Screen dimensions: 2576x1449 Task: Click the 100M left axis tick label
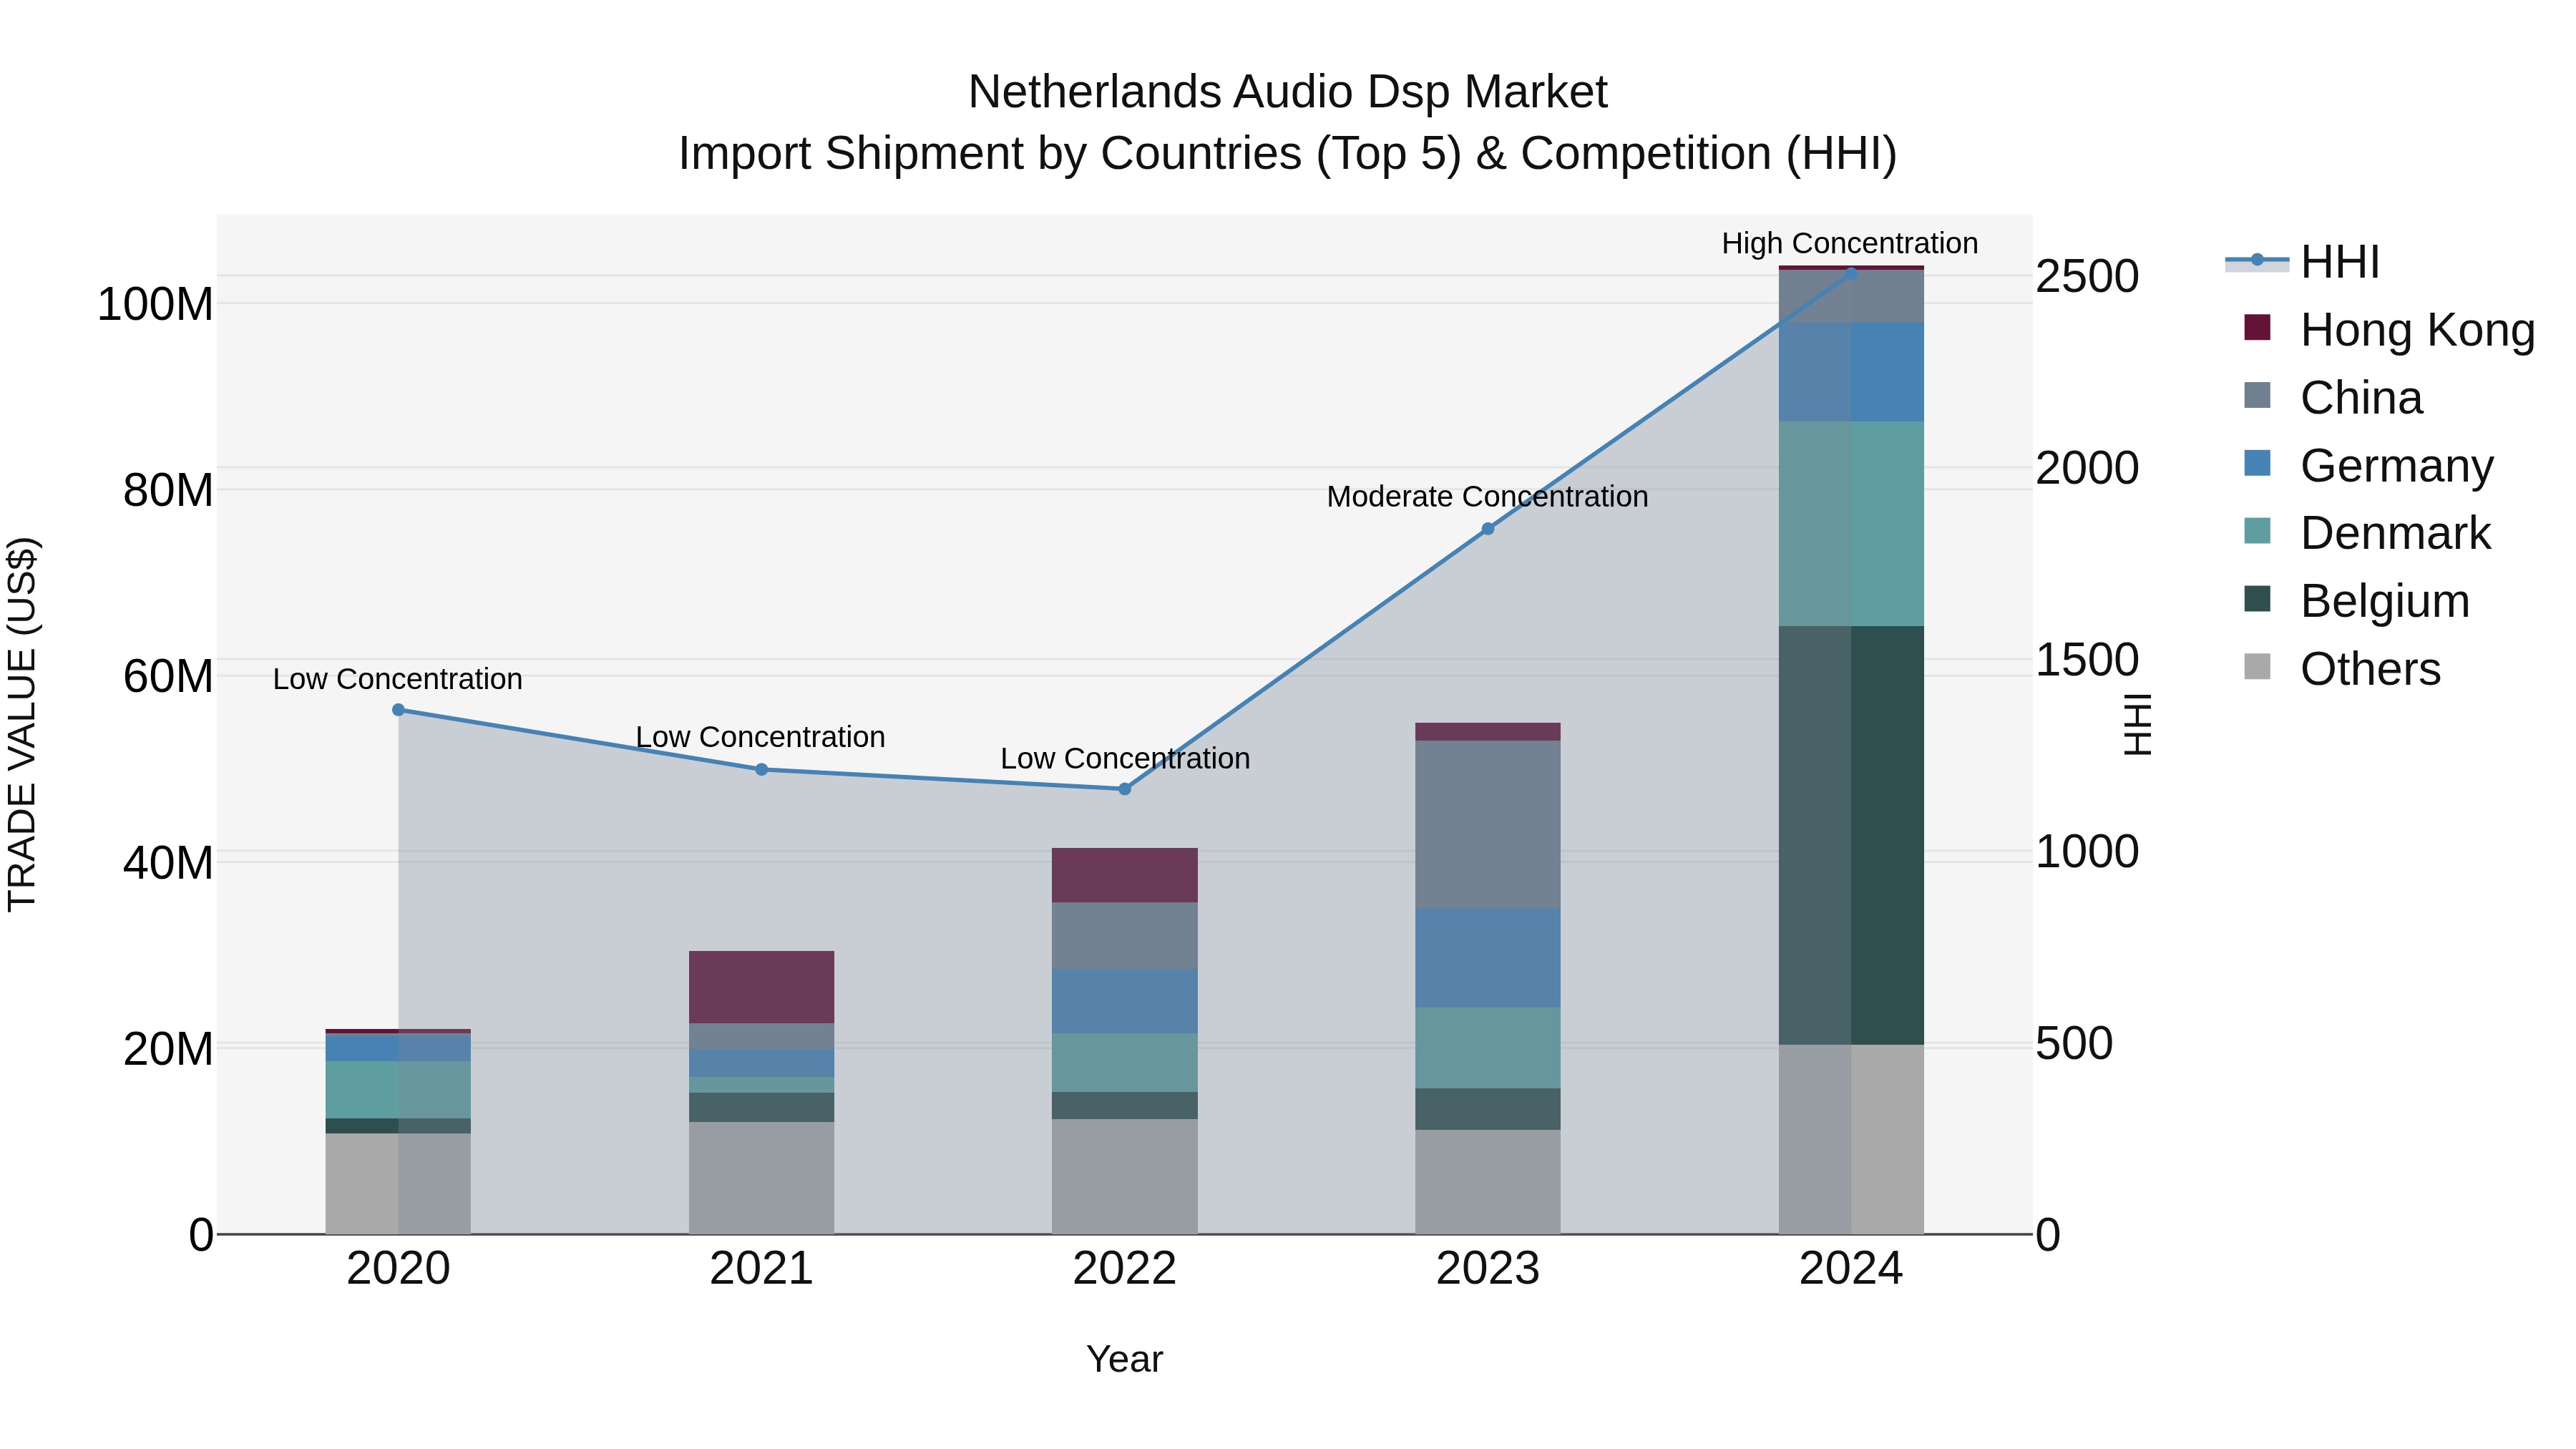(x=155, y=304)
